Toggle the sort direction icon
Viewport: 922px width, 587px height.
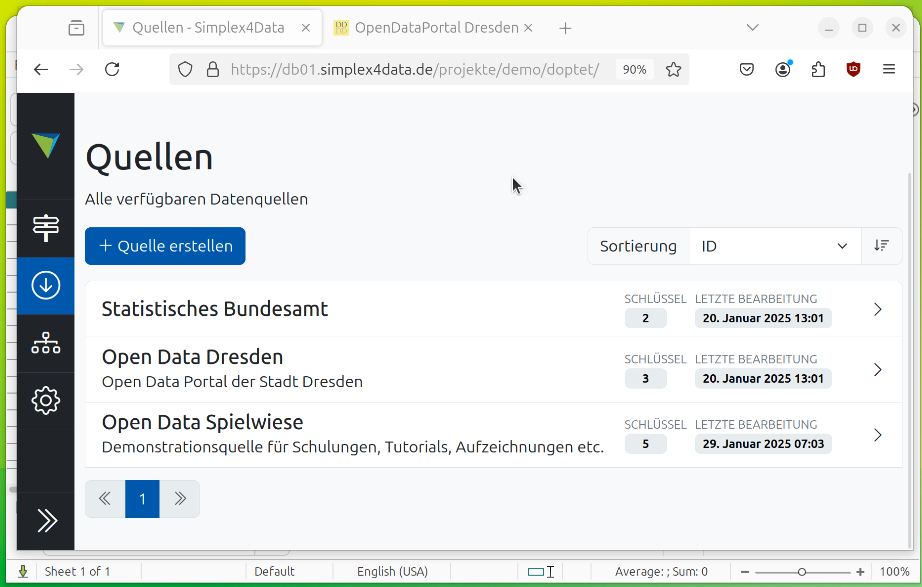[x=881, y=246]
